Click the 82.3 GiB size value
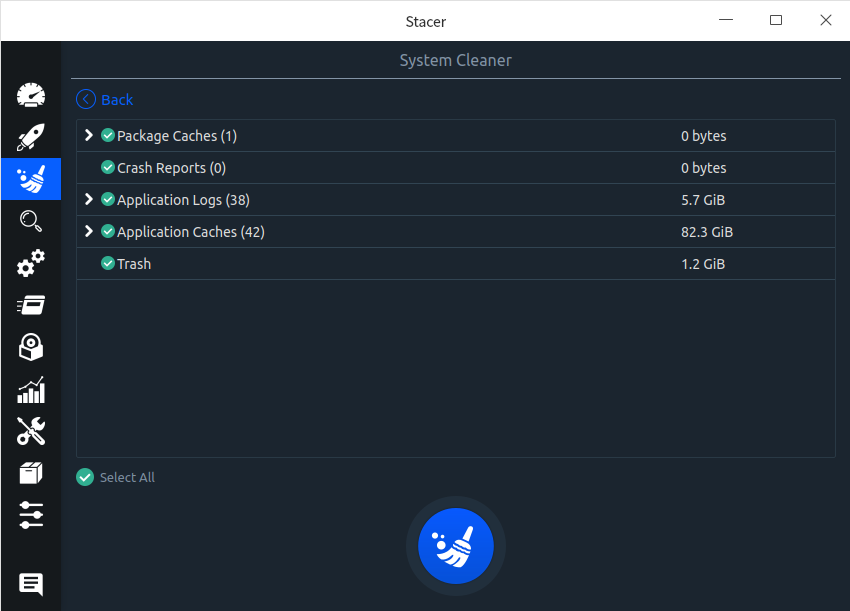850x611 pixels. (x=707, y=232)
